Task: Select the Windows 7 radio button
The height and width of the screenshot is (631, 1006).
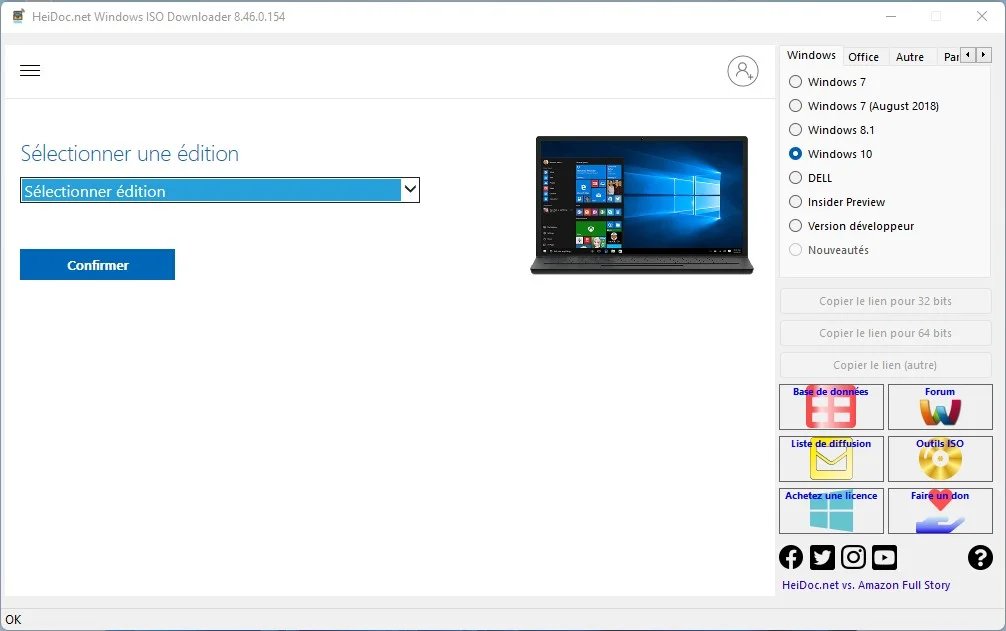Action: point(796,81)
